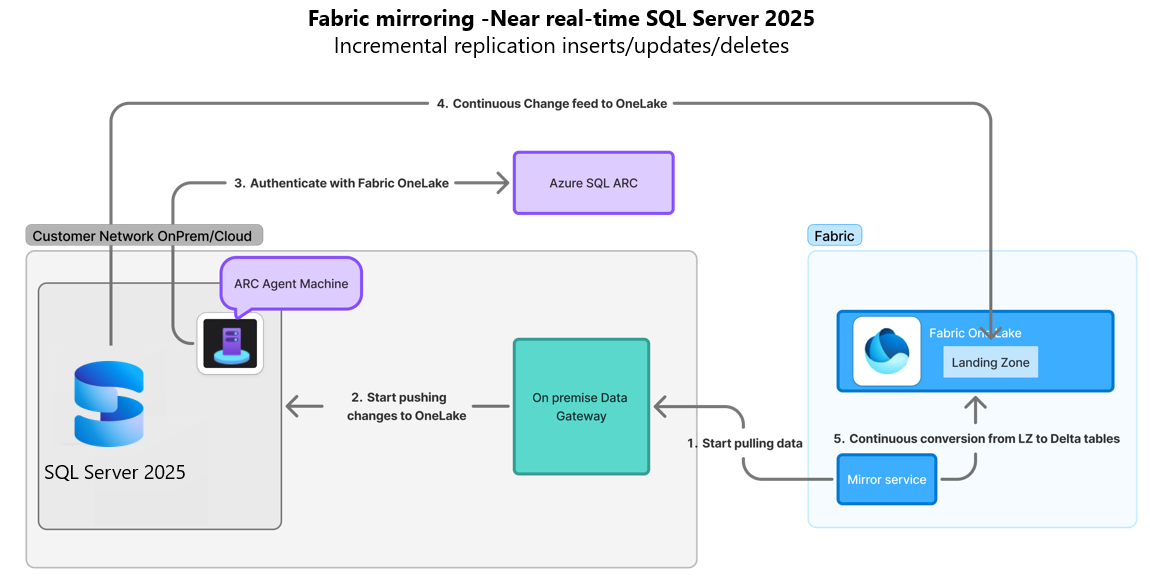Click the Continuous Change feed to OneLake label
The height and width of the screenshot is (579, 1150).
[552, 103]
